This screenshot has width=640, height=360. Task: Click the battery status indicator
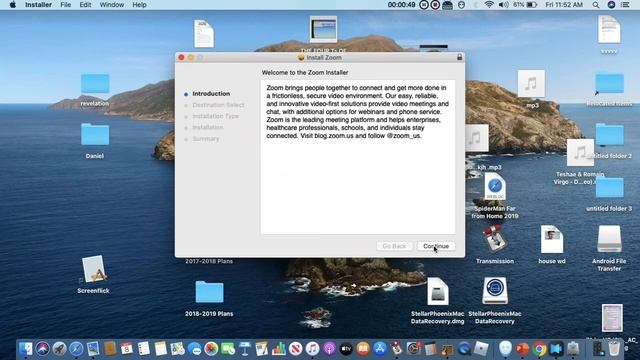(526, 5)
